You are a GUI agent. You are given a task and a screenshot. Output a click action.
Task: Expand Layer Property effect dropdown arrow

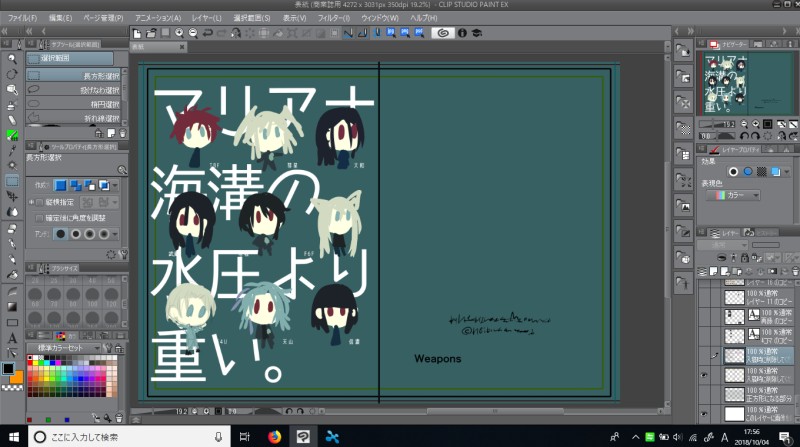pyautogui.click(x=787, y=172)
